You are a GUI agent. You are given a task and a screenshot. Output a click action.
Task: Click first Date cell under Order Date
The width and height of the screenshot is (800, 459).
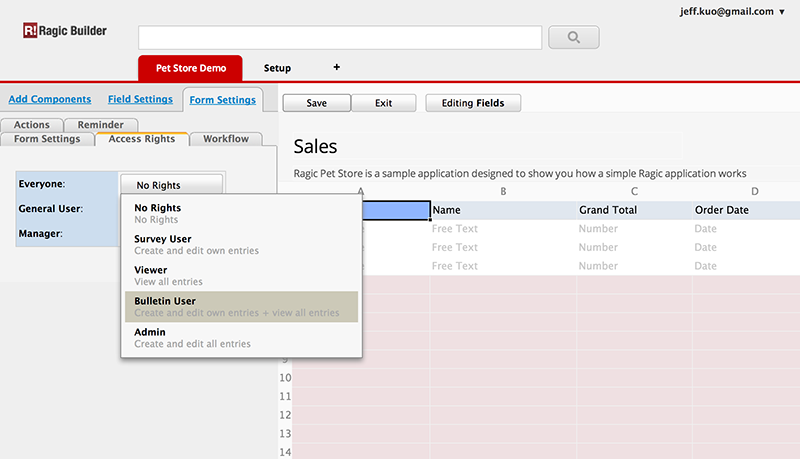coord(746,228)
